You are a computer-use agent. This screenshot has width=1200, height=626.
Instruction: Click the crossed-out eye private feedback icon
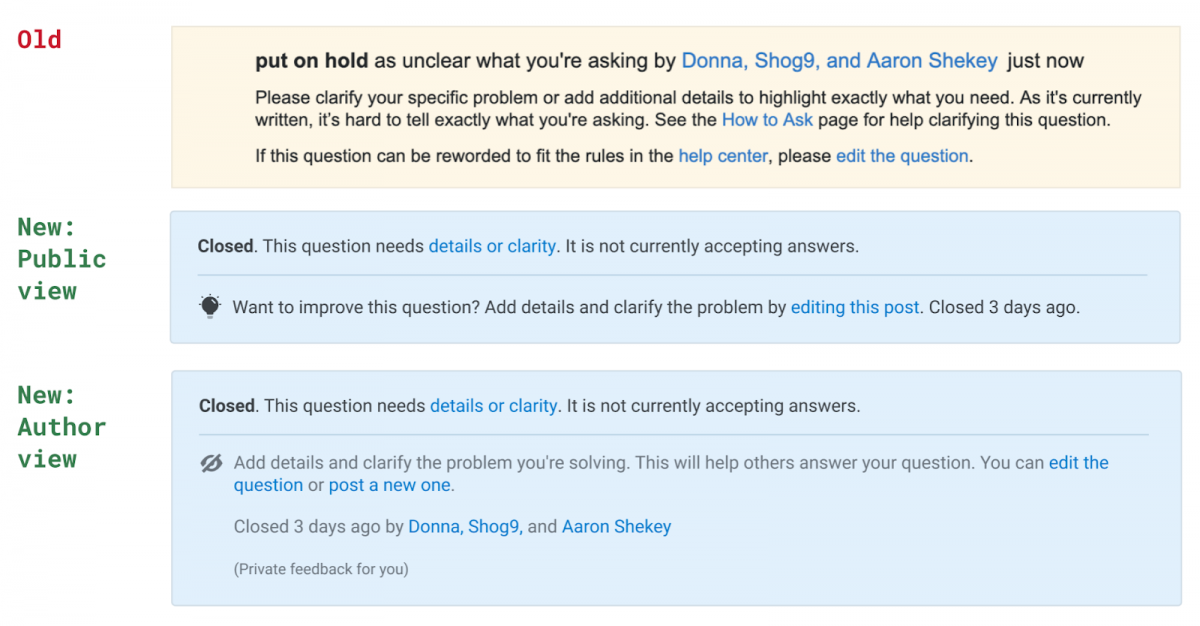[x=210, y=463]
